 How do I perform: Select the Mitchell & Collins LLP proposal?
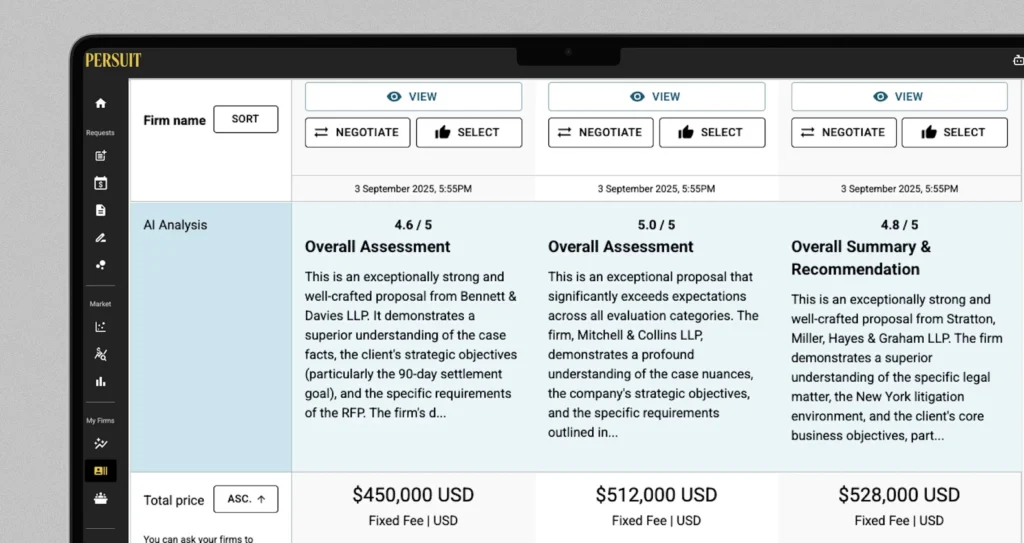(x=711, y=132)
